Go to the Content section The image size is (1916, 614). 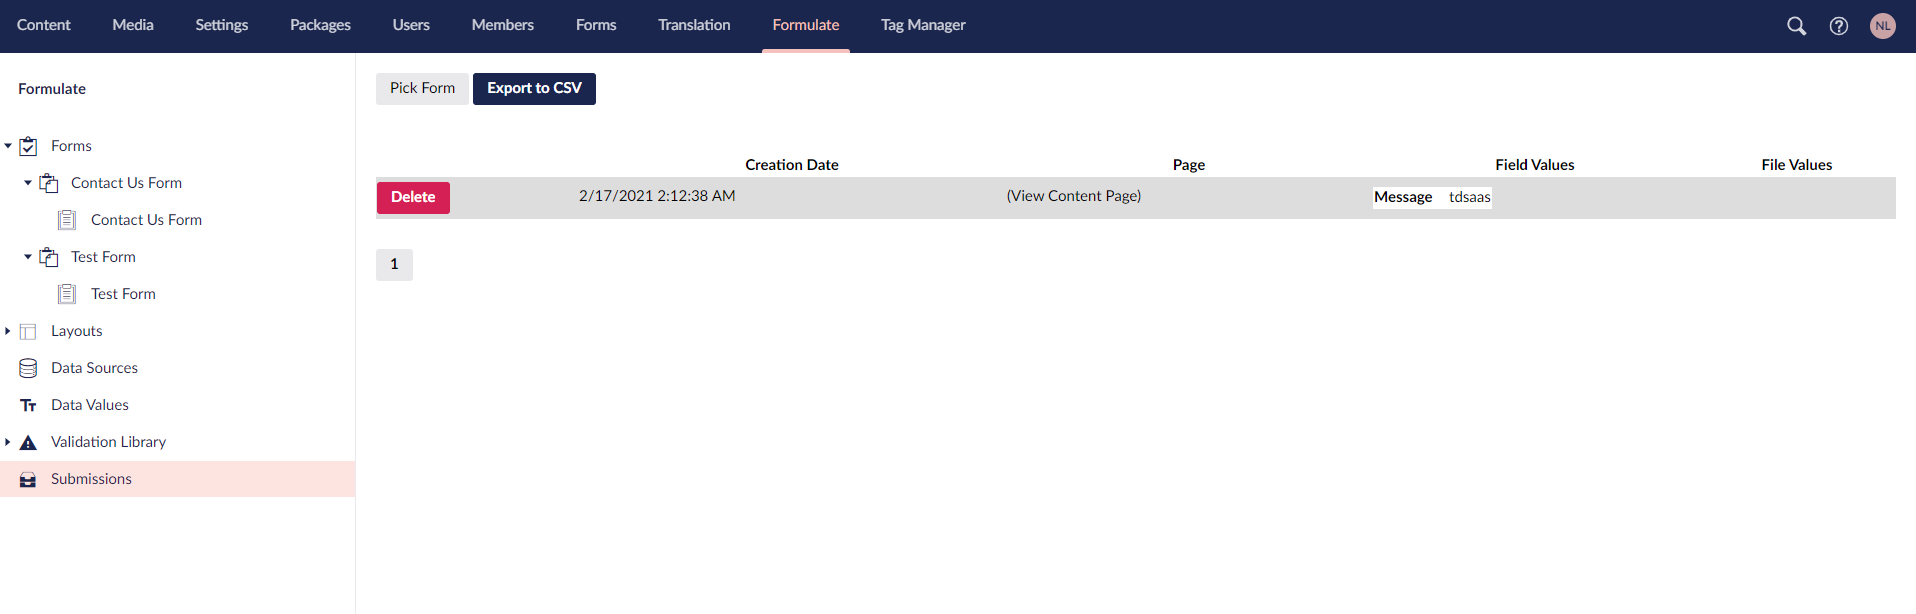[x=44, y=25]
